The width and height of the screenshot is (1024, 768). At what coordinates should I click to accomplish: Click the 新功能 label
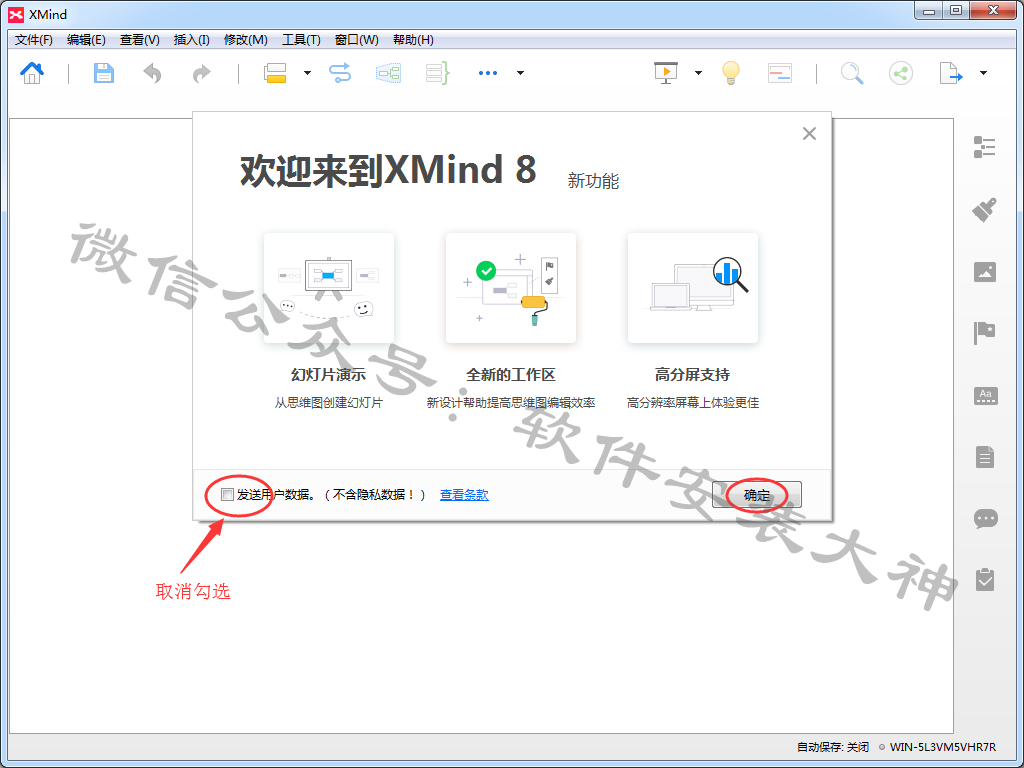click(593, 181)
